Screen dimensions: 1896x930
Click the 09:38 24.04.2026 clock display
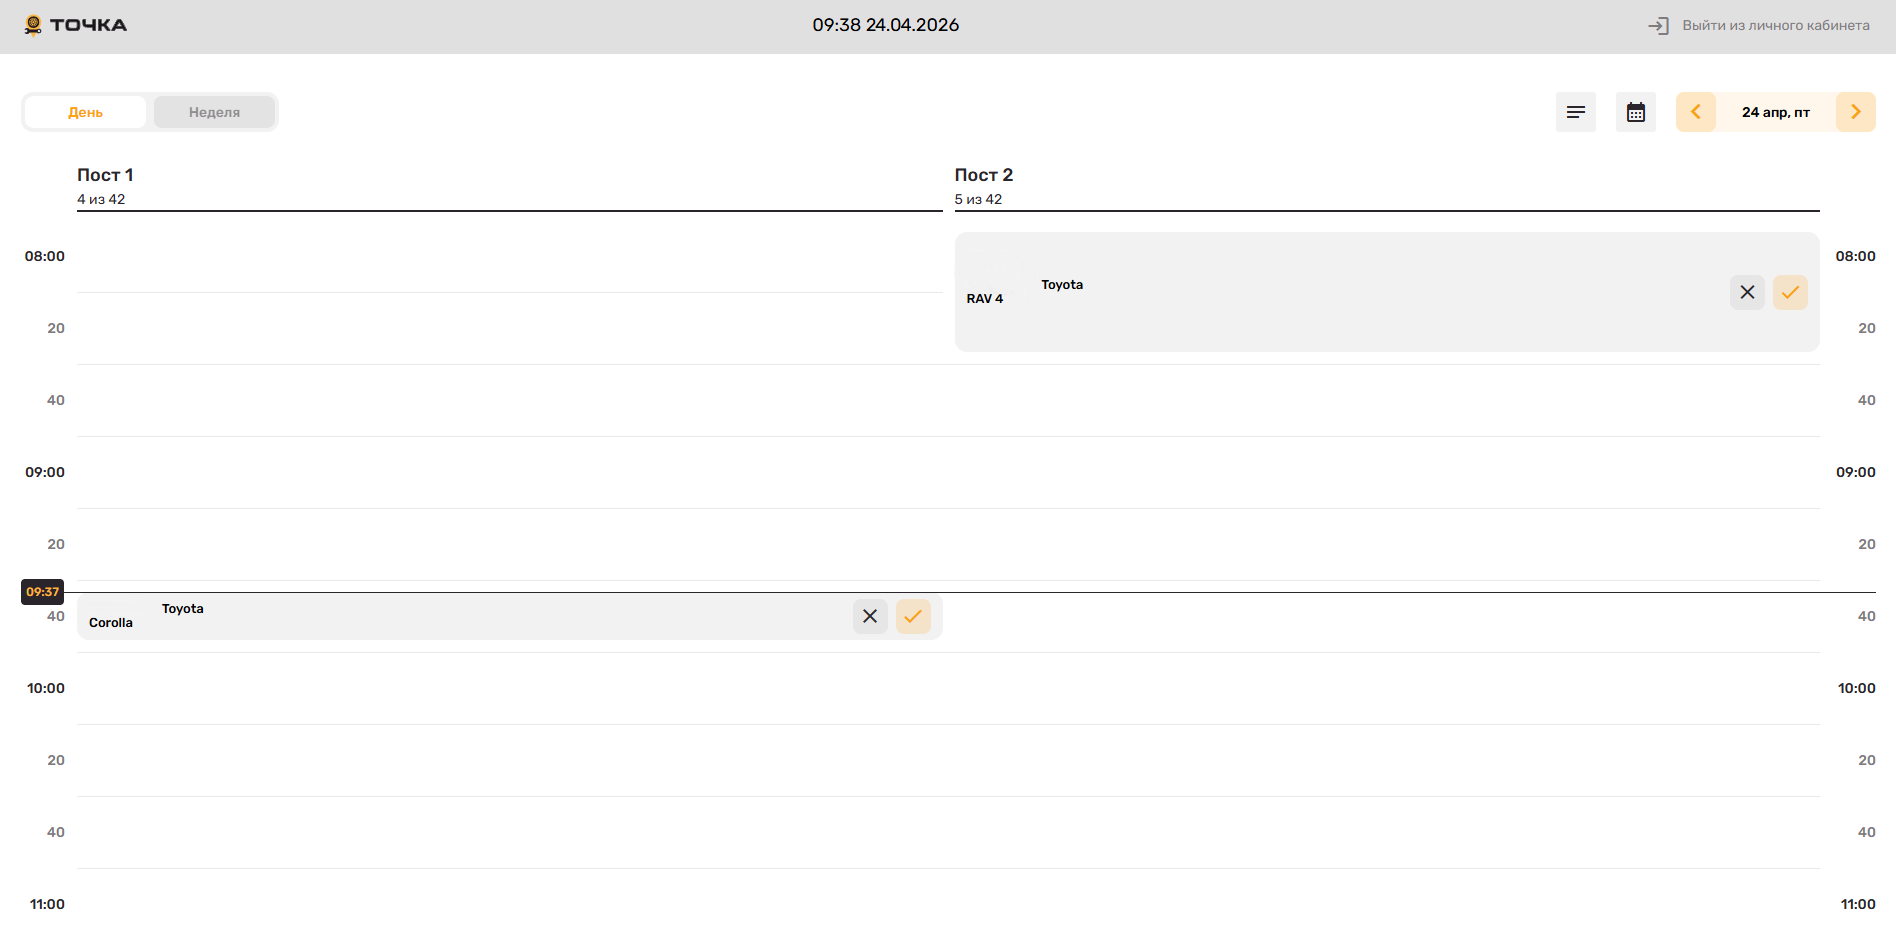tap(885, 25)
